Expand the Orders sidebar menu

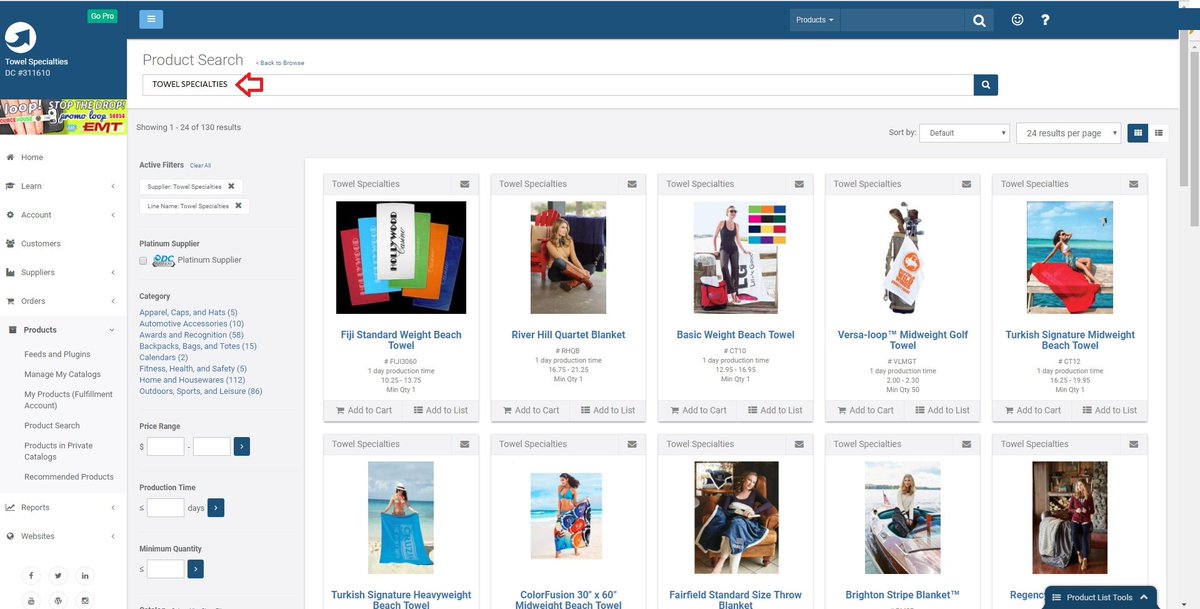click(62, 301)
